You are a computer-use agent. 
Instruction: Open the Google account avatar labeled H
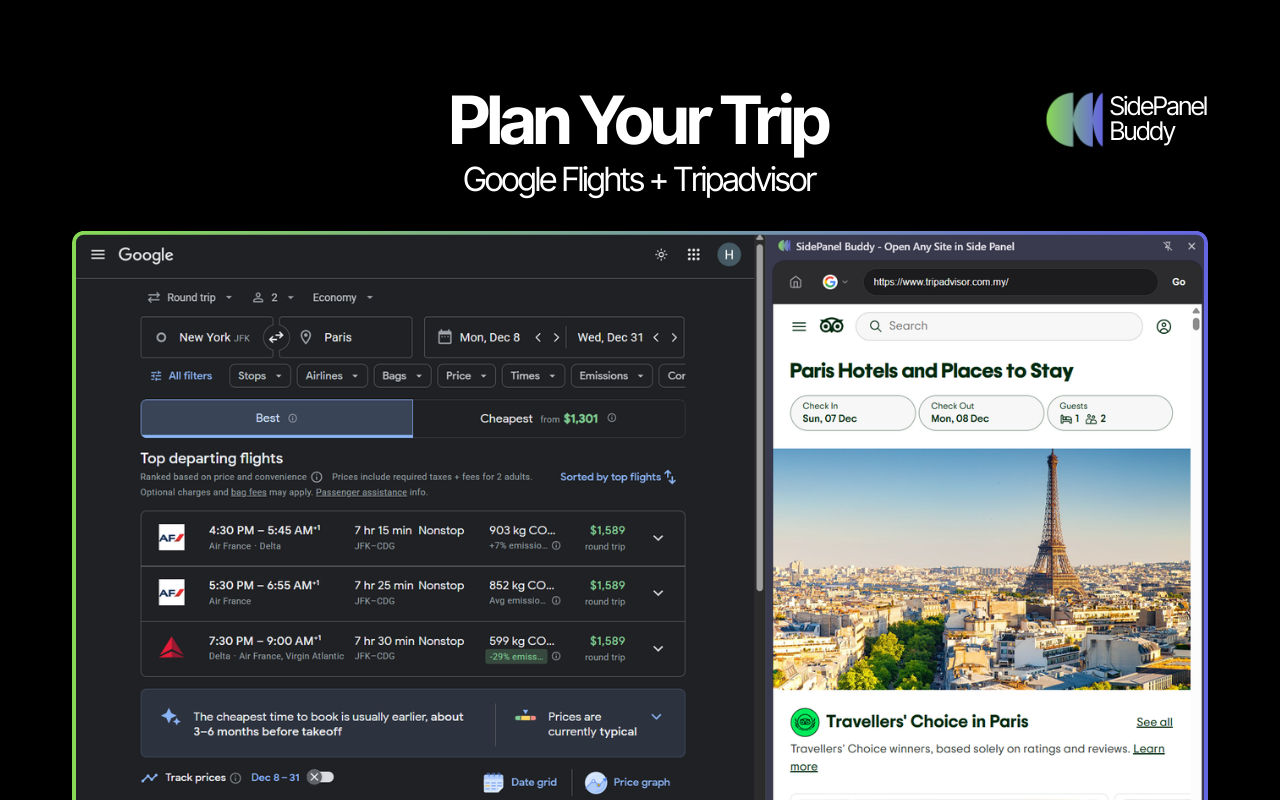[729, 255]
